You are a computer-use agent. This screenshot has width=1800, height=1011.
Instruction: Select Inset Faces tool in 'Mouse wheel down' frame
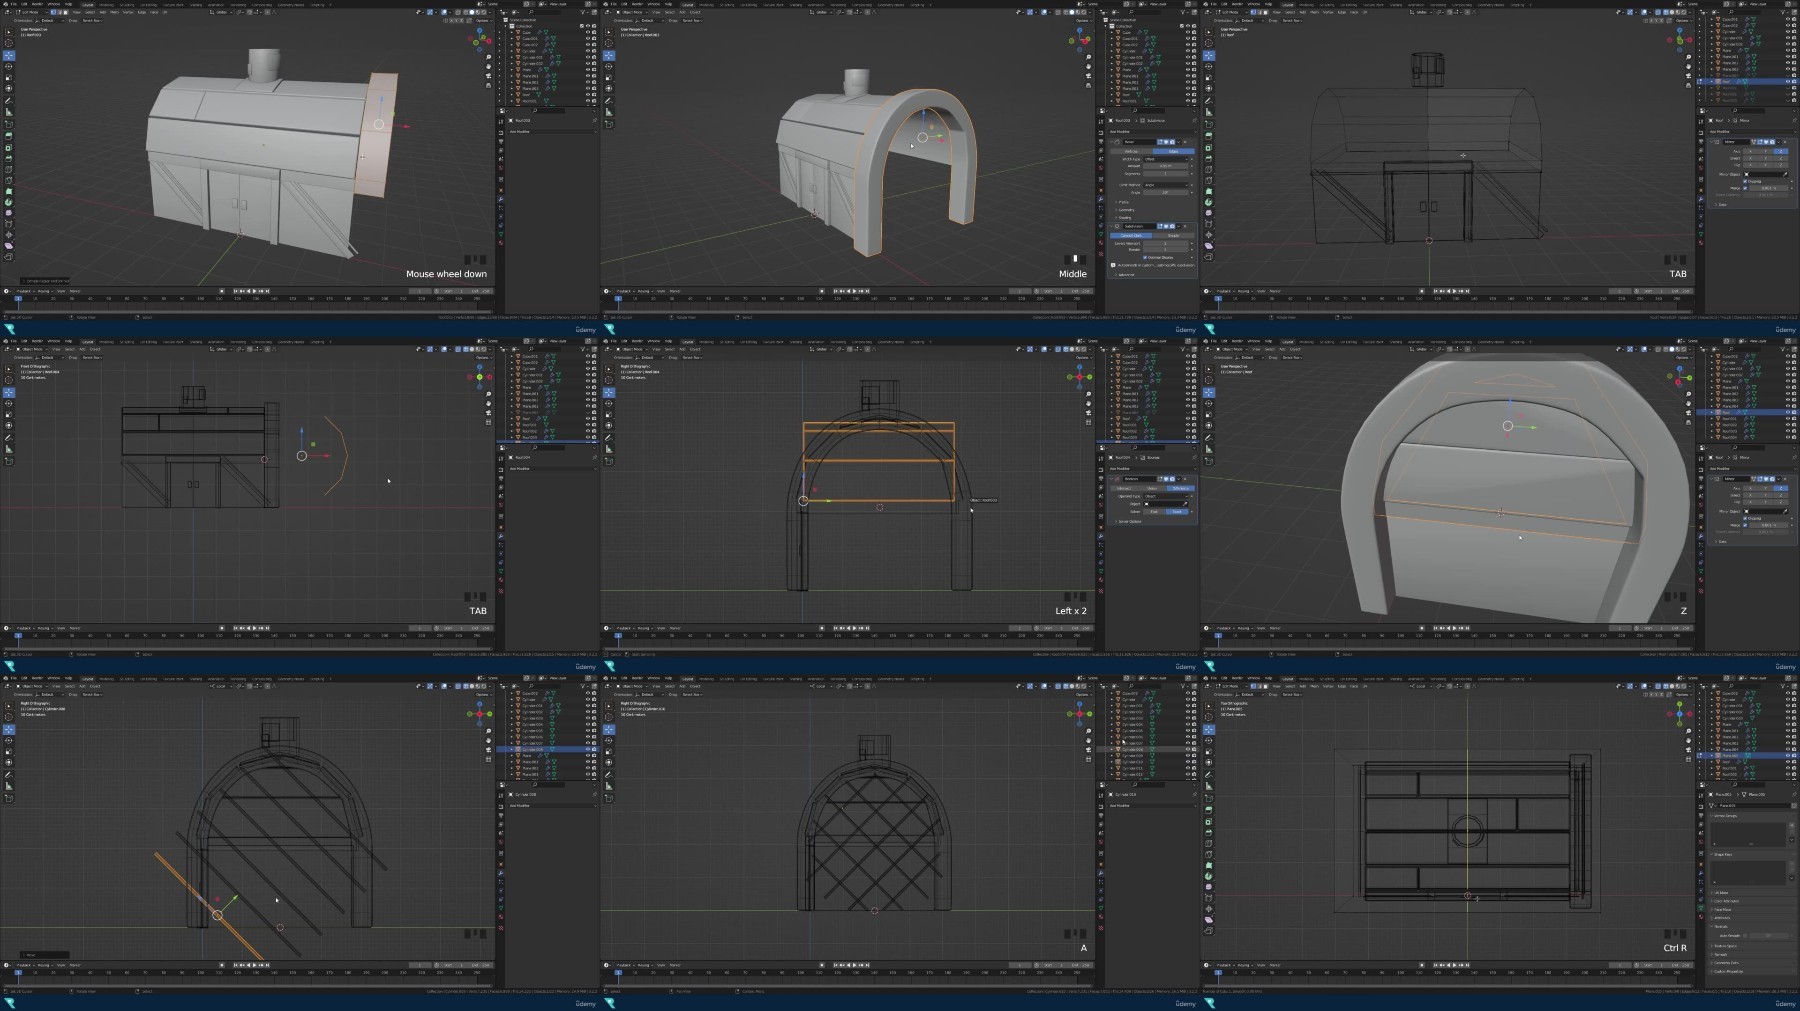coord(9,147)
